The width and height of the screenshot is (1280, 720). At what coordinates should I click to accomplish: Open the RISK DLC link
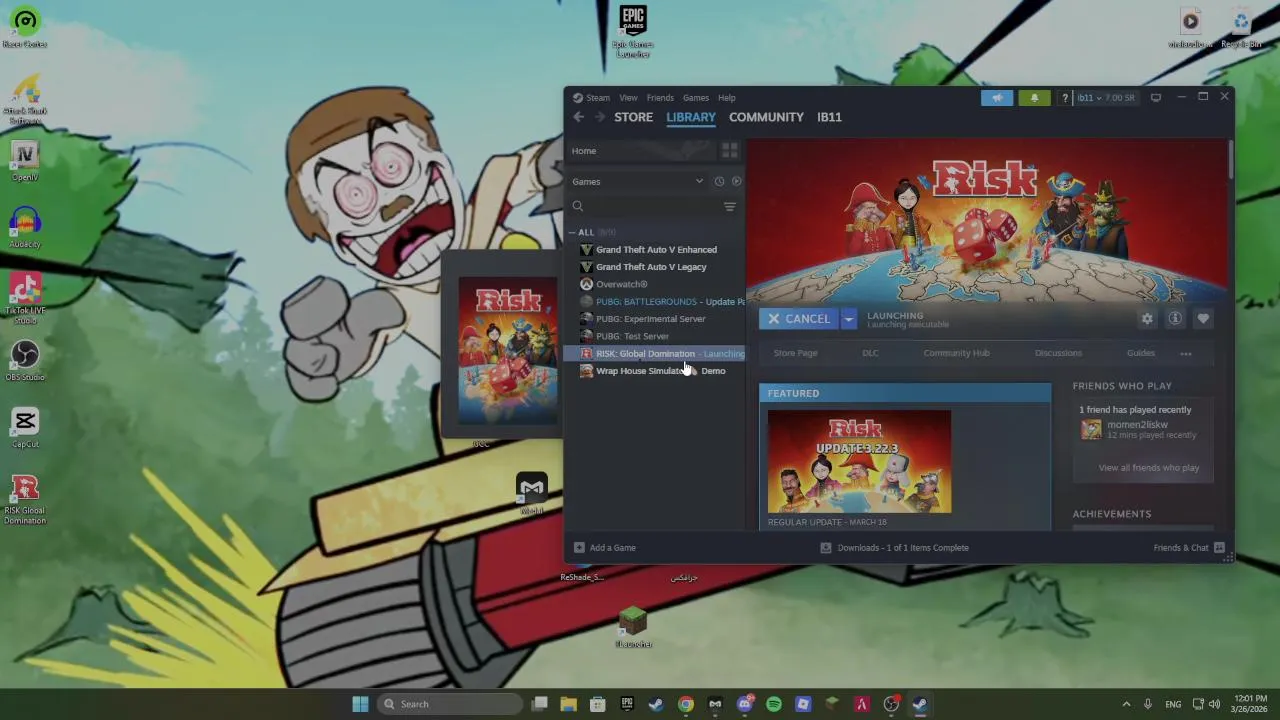pyautogui.click(x=871, y=353)
